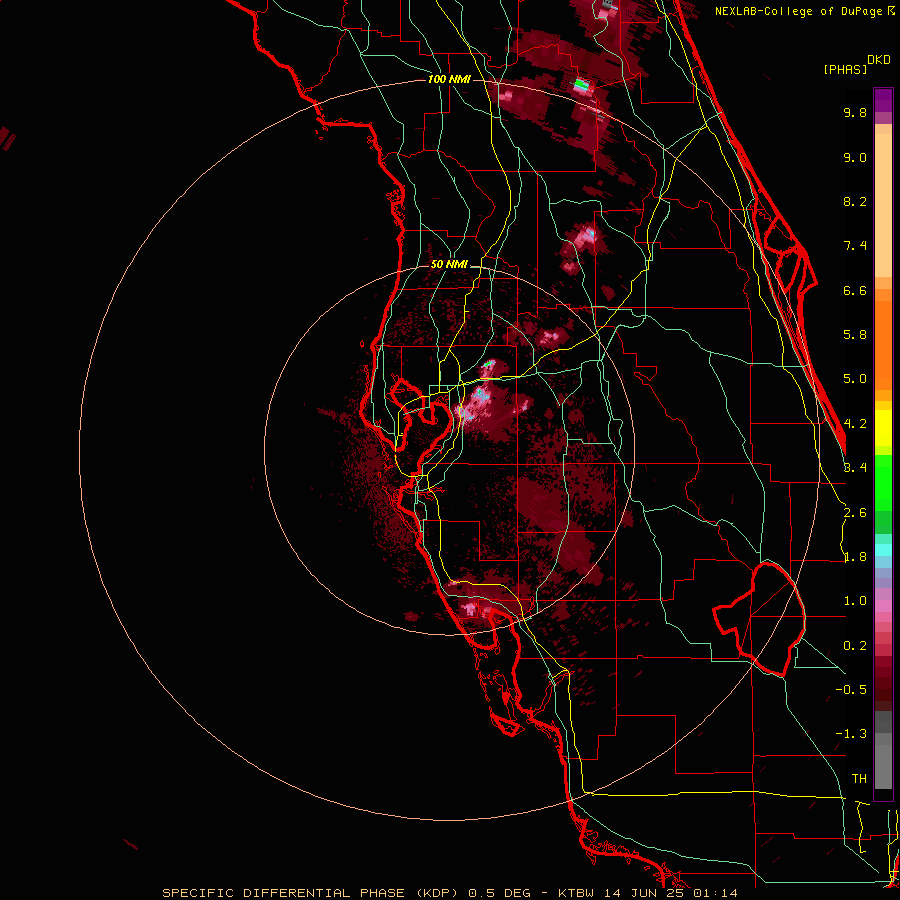The height and width of the screenshot is (900, 900).
Task: Pick the purple band on the color bar
Action: click(883, 100)
